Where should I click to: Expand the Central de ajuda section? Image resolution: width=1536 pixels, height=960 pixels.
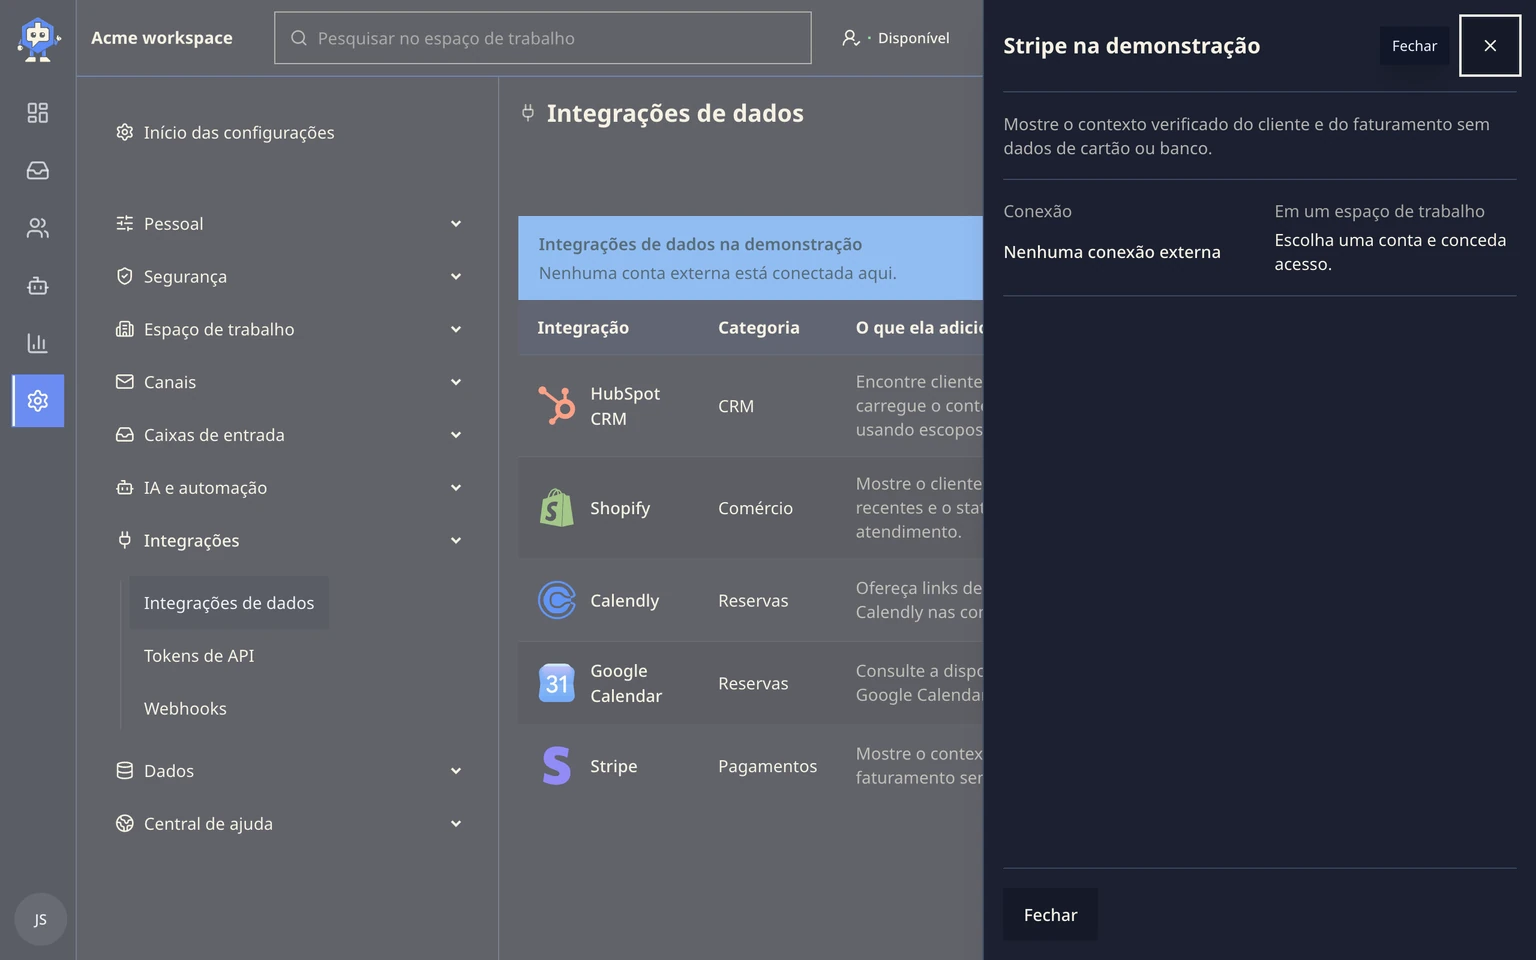click(x=290, y=824)
